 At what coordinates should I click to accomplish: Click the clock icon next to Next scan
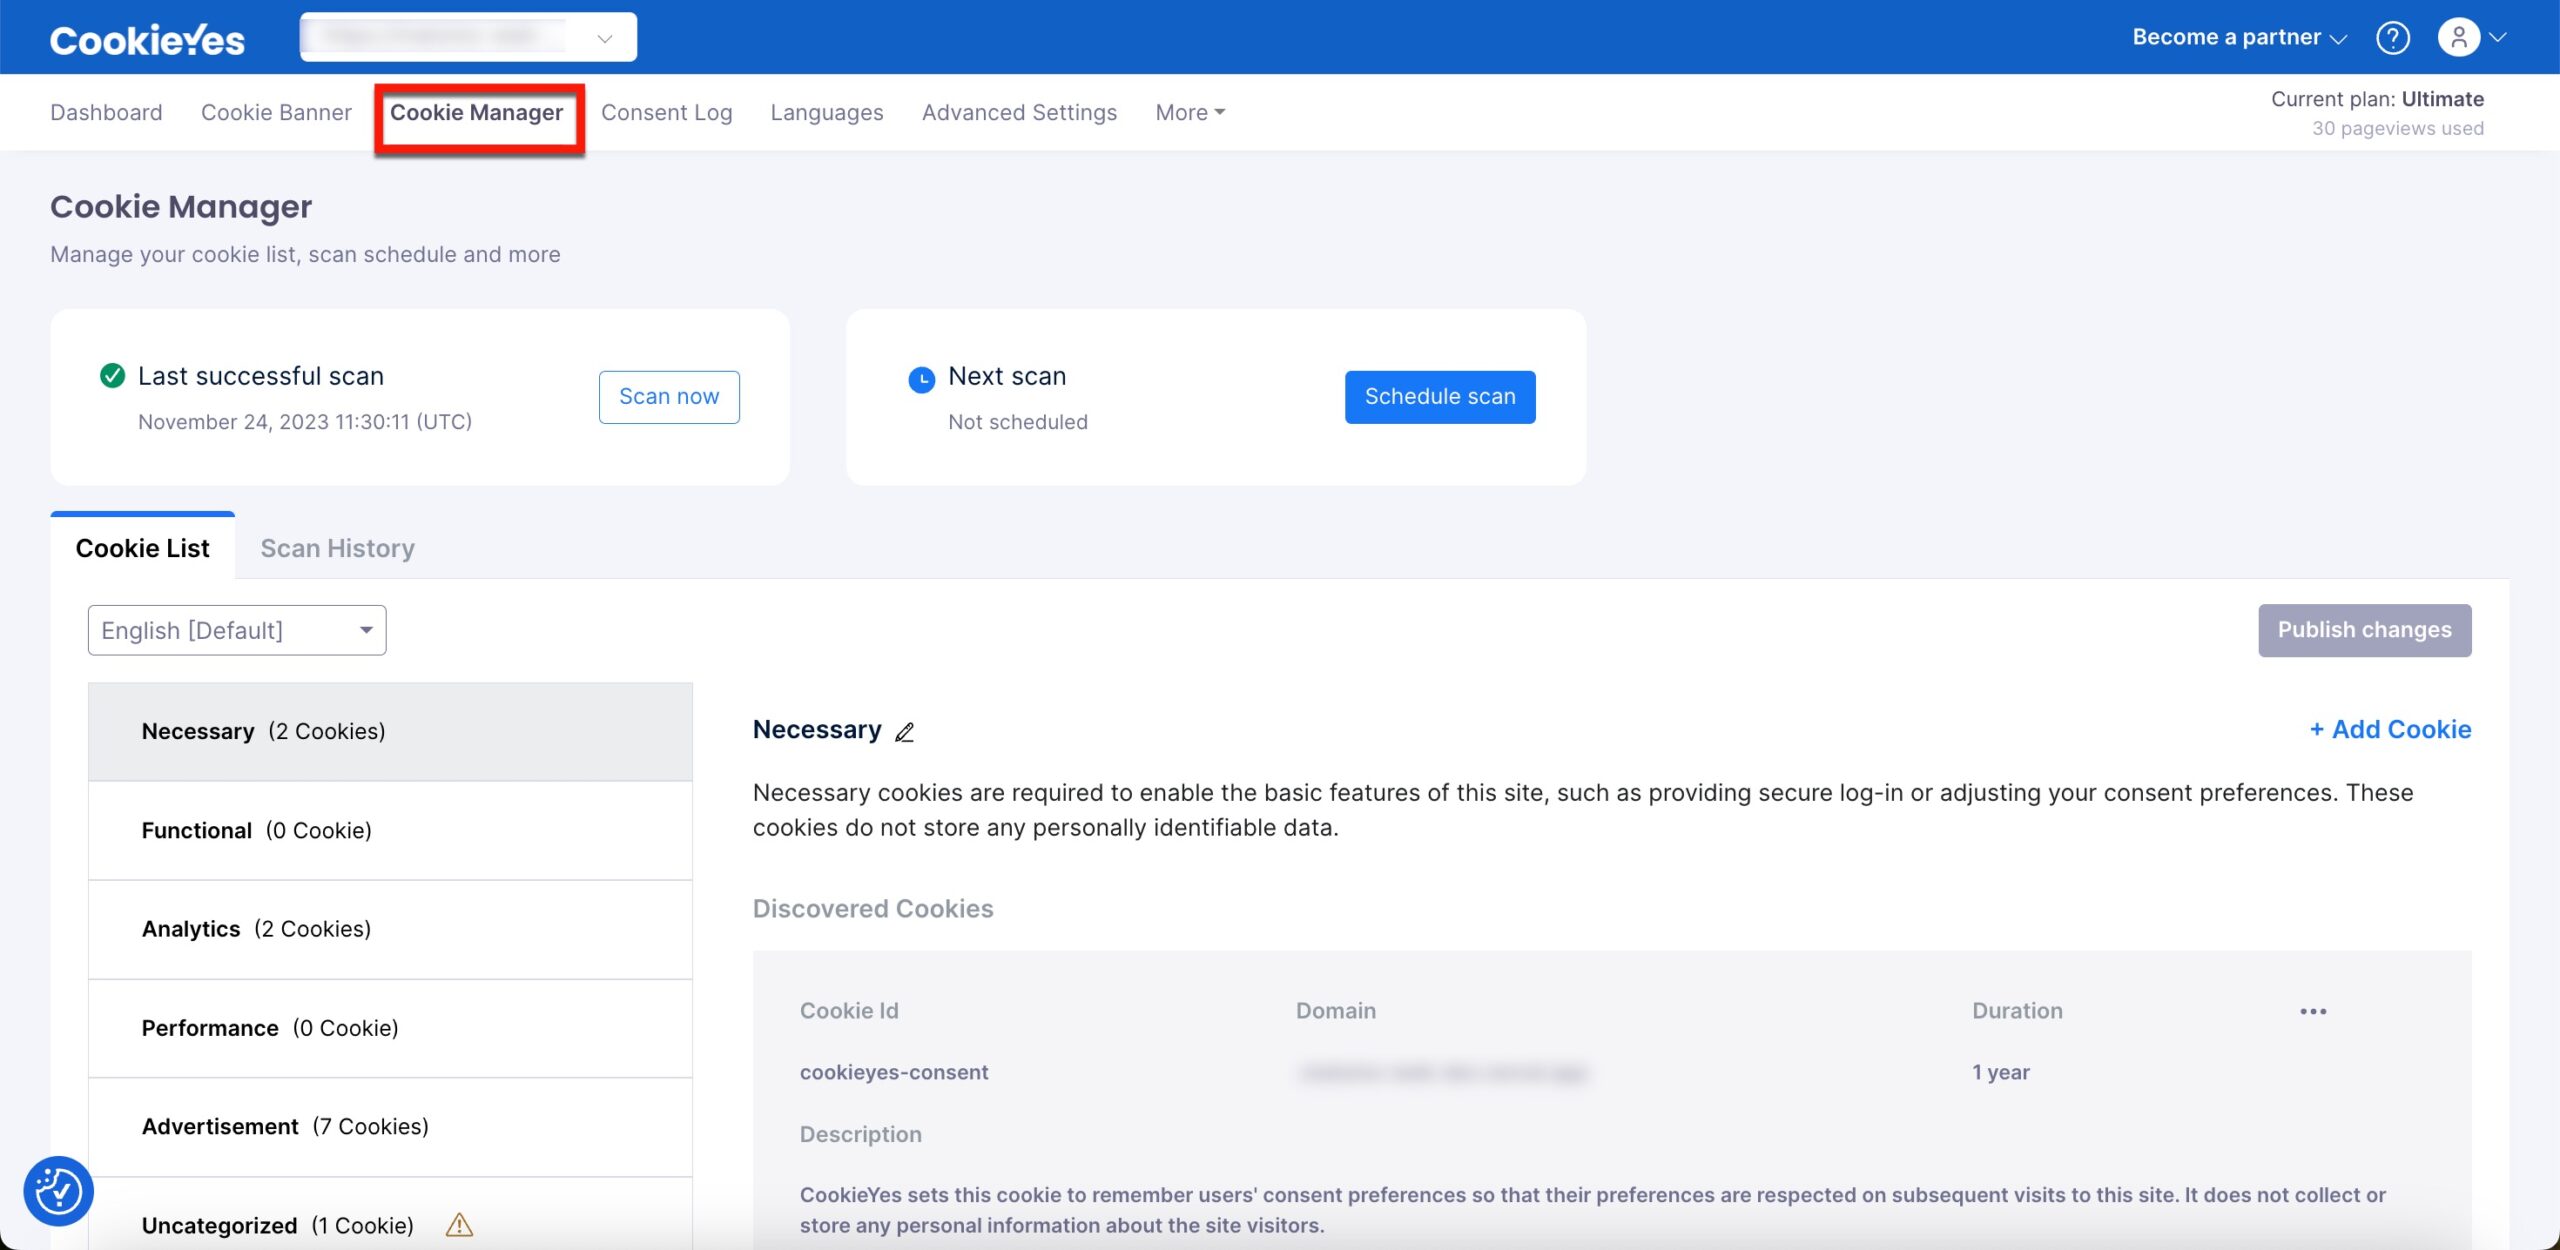click(921, 375)
